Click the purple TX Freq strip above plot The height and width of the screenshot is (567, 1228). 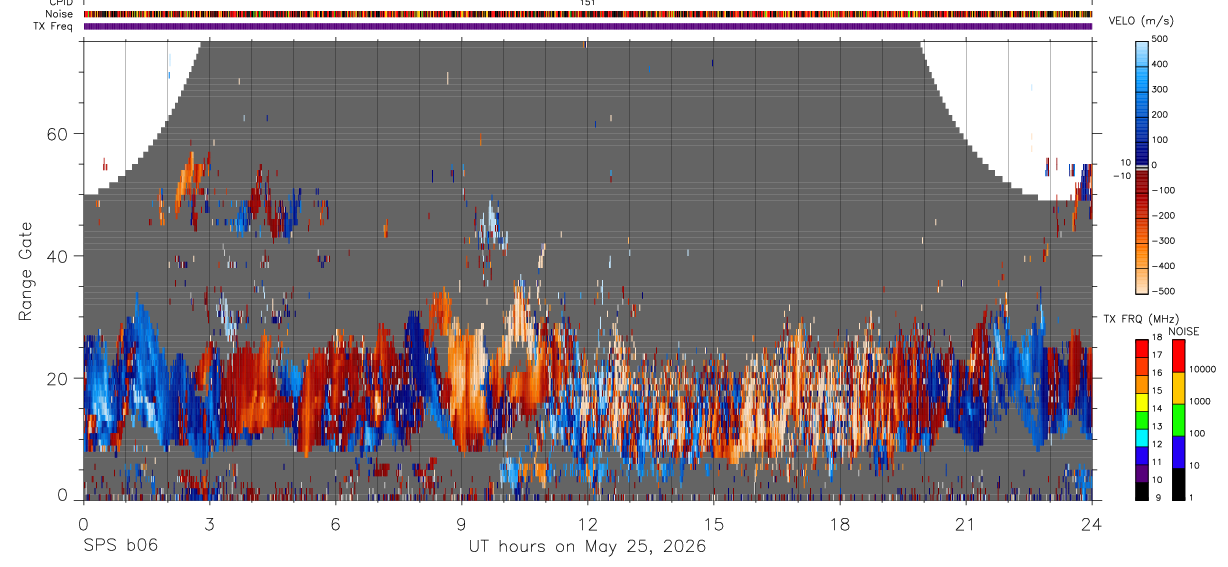588,26
